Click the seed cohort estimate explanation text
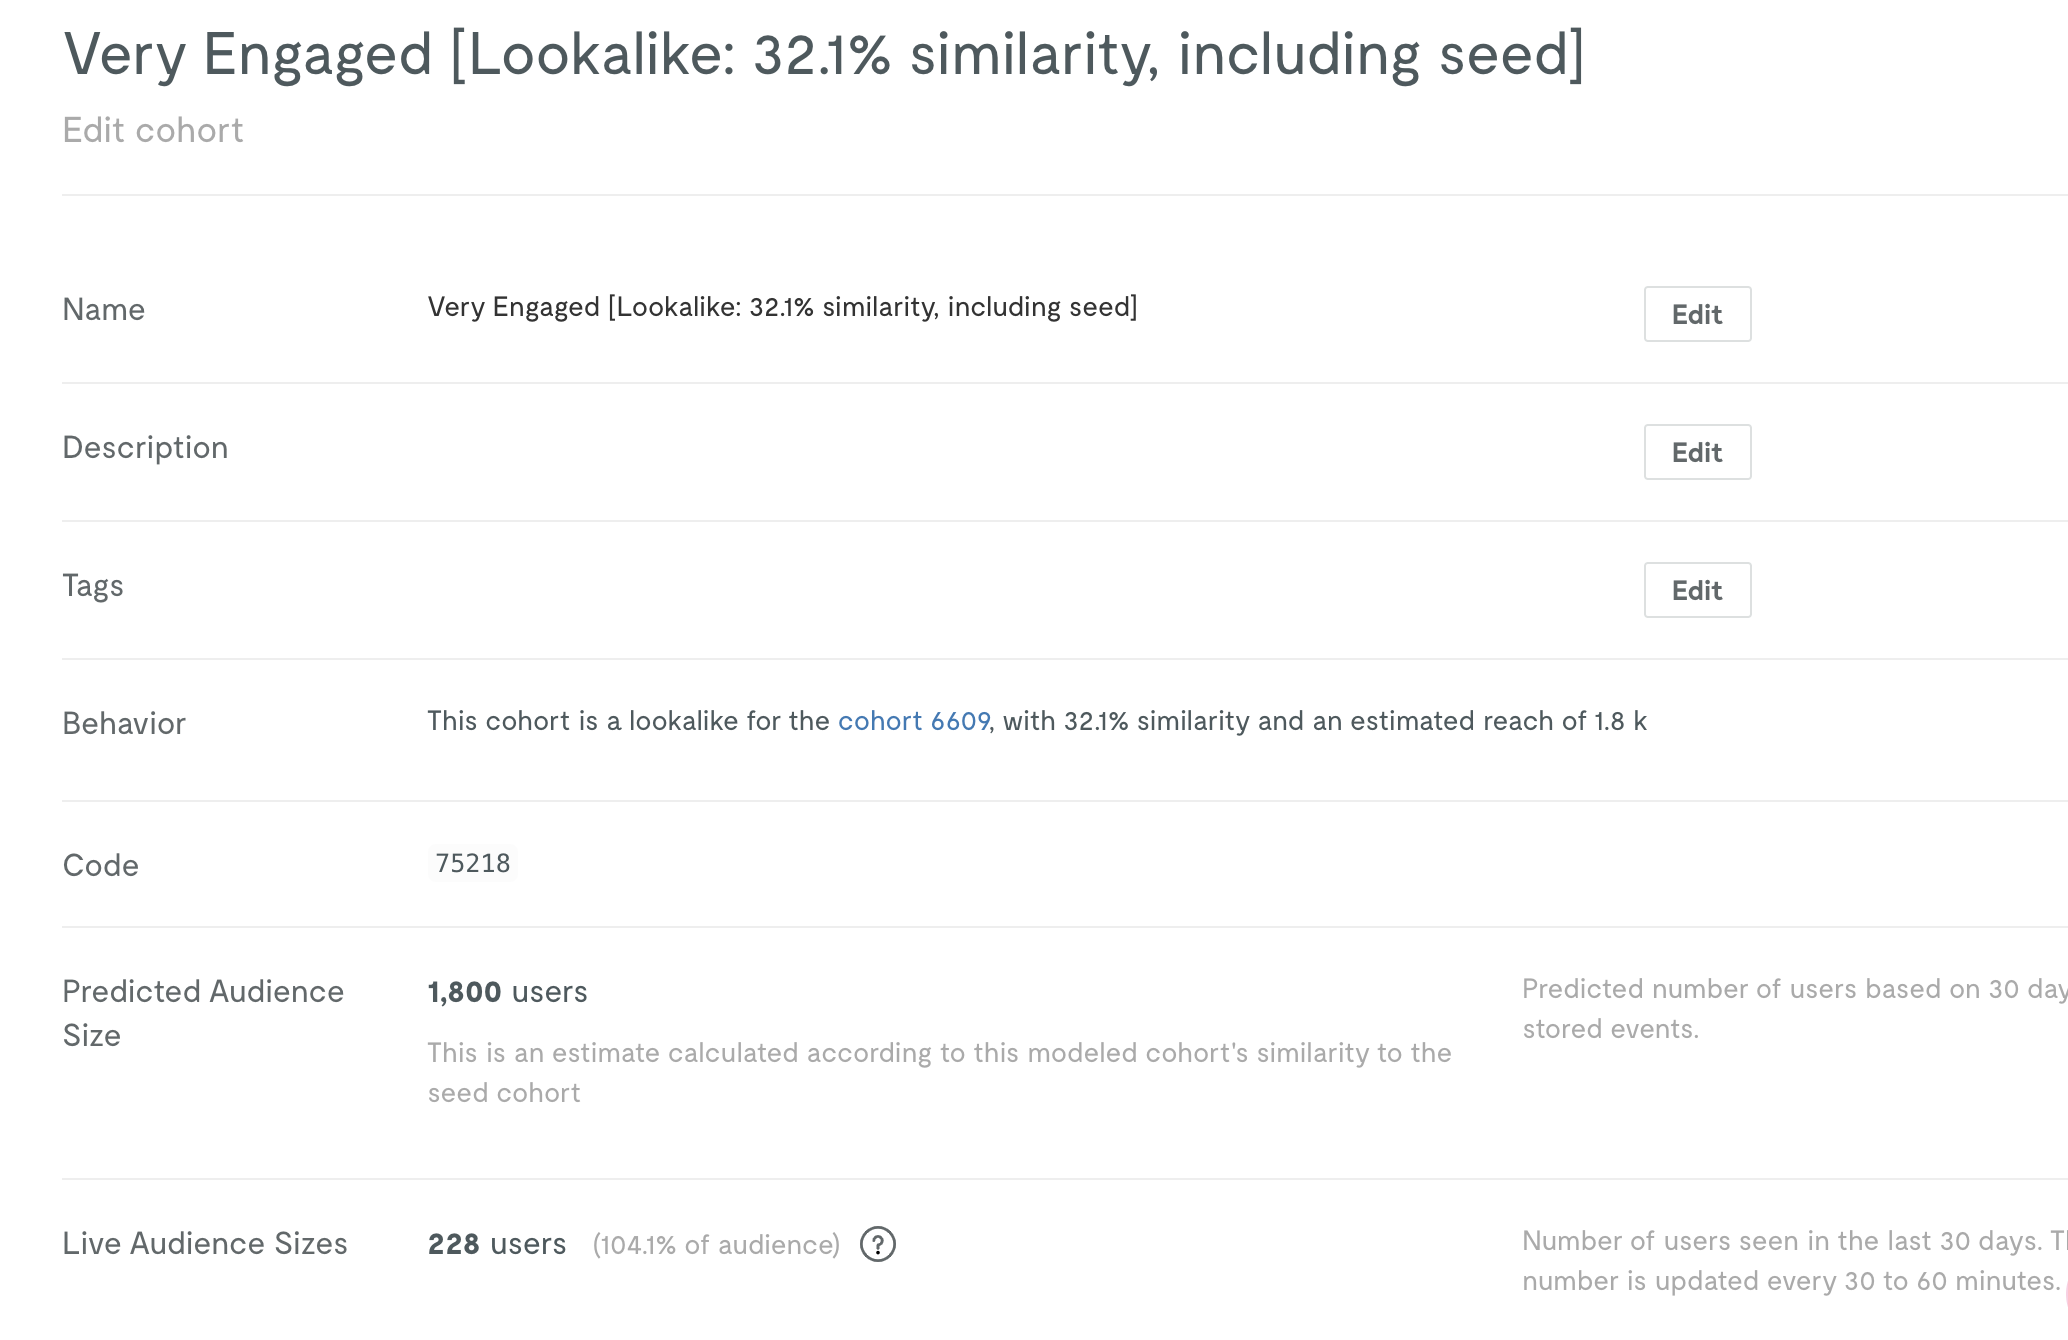The width and height of the screenshot is (2068, 1340). (939, 1073)
